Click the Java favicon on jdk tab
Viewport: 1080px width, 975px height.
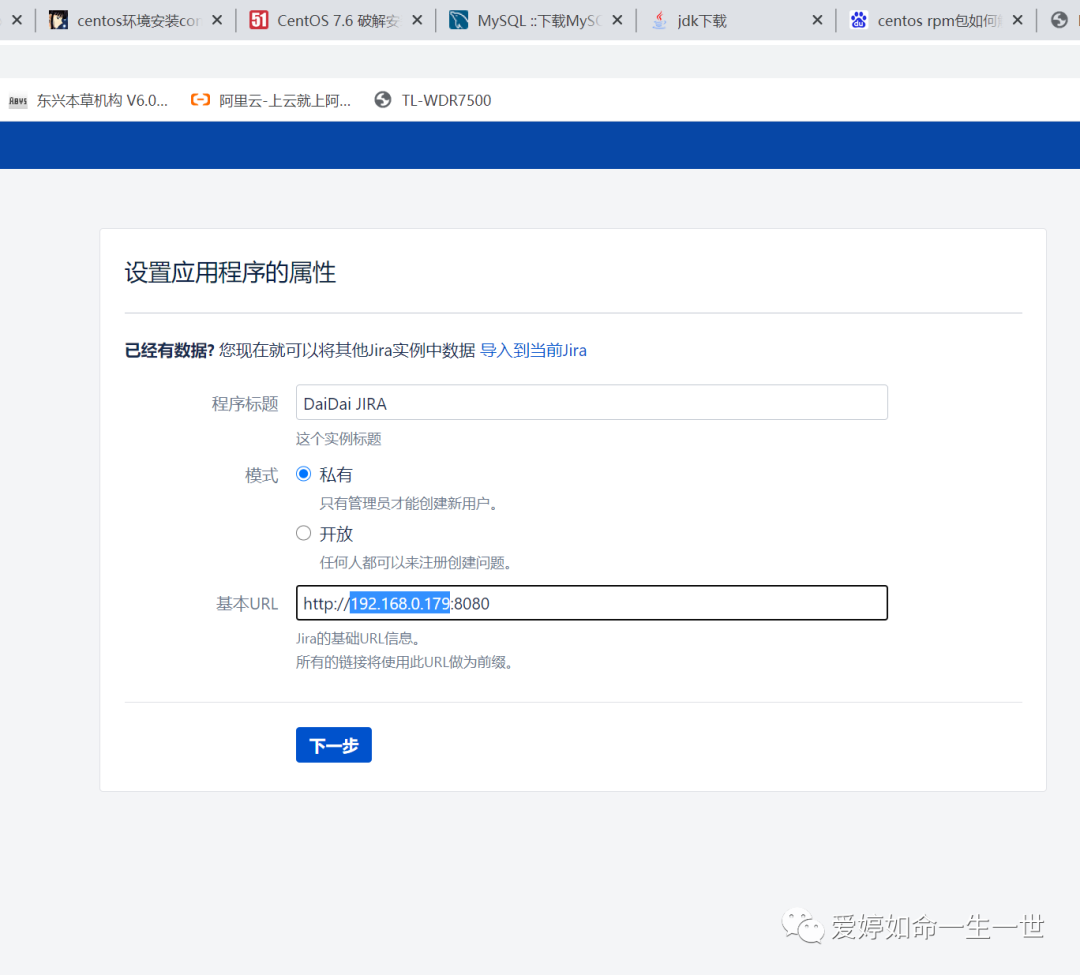click(x=659, y=20)
